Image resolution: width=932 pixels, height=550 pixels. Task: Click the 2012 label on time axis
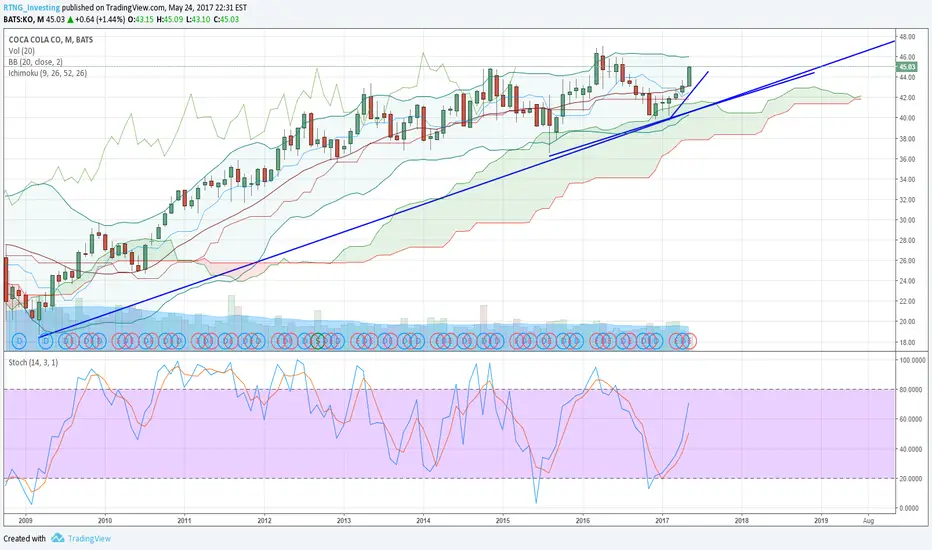click(x=265, y=521)
